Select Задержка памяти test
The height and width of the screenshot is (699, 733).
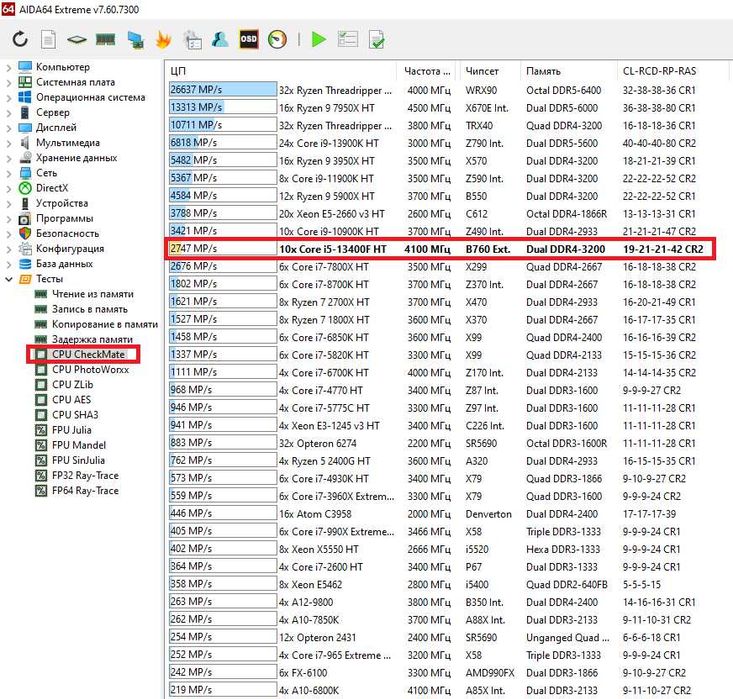tap(92, 339)
